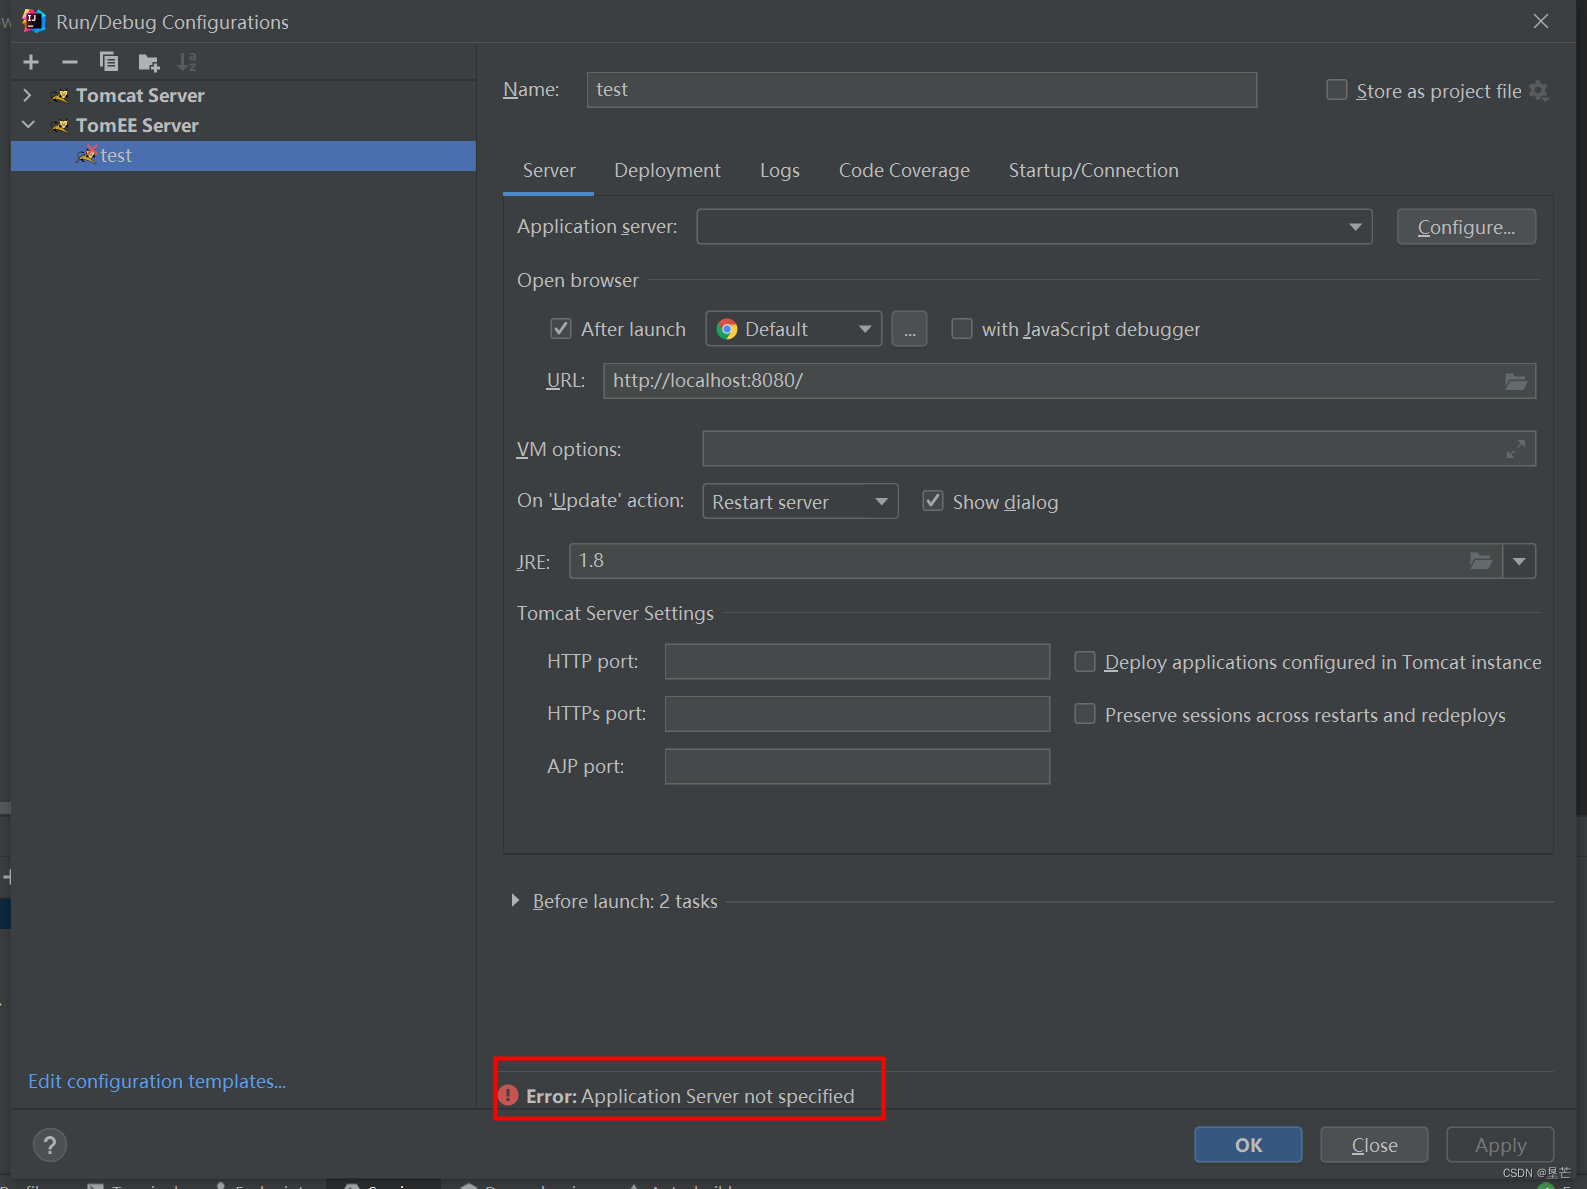Viewport: 1587px width, 1189px height.
Task: Sort configurations alphabetically
Action: point(187,62)
